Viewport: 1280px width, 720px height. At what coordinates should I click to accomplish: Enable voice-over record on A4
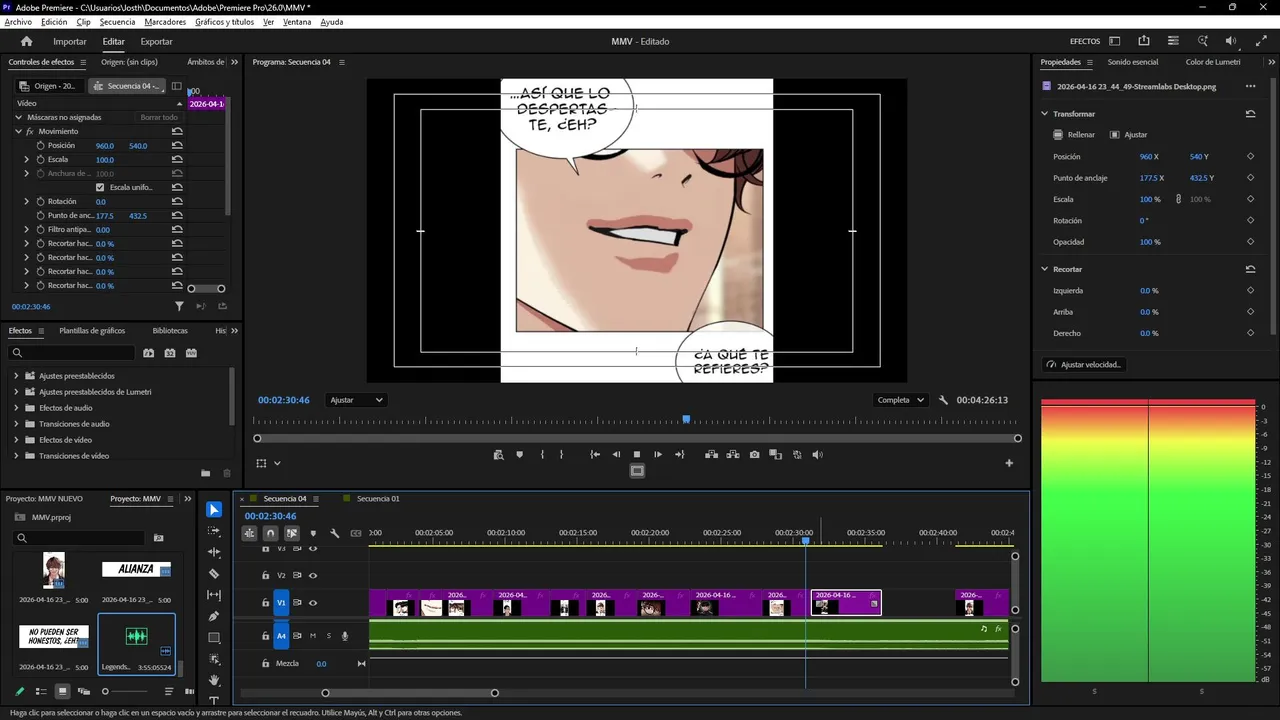[x=345, y=636]
